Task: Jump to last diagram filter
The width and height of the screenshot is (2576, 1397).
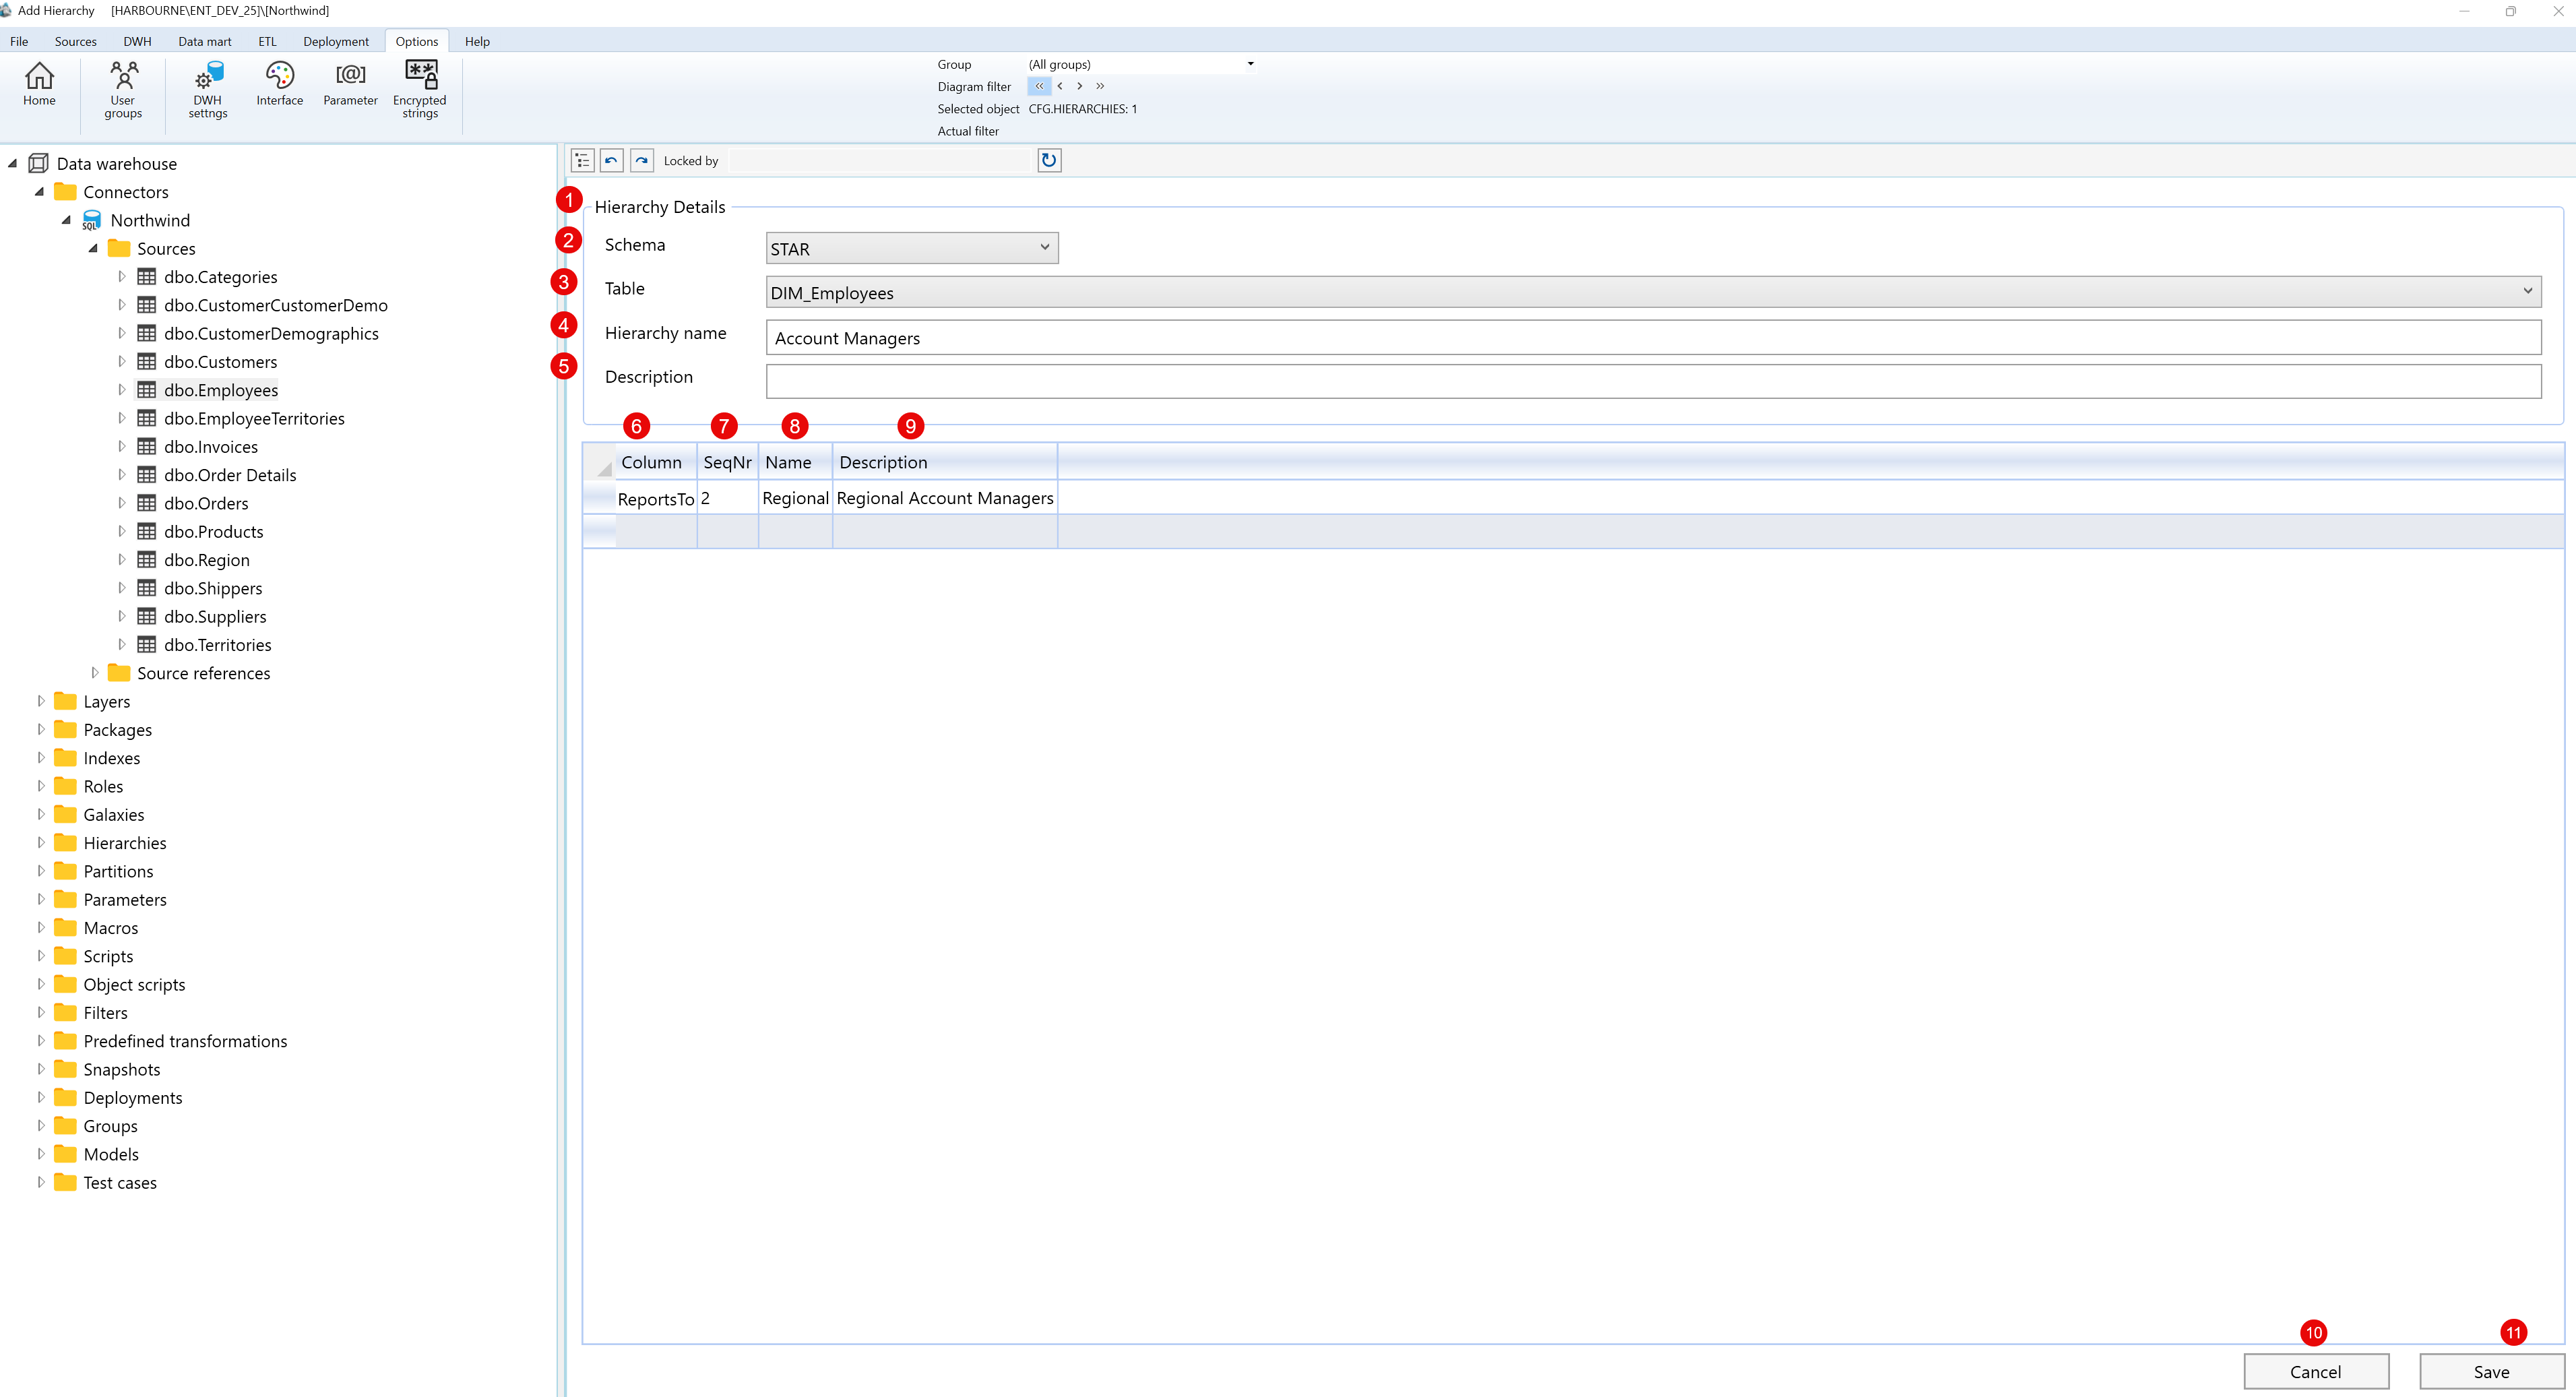Action: (1100, 86)
